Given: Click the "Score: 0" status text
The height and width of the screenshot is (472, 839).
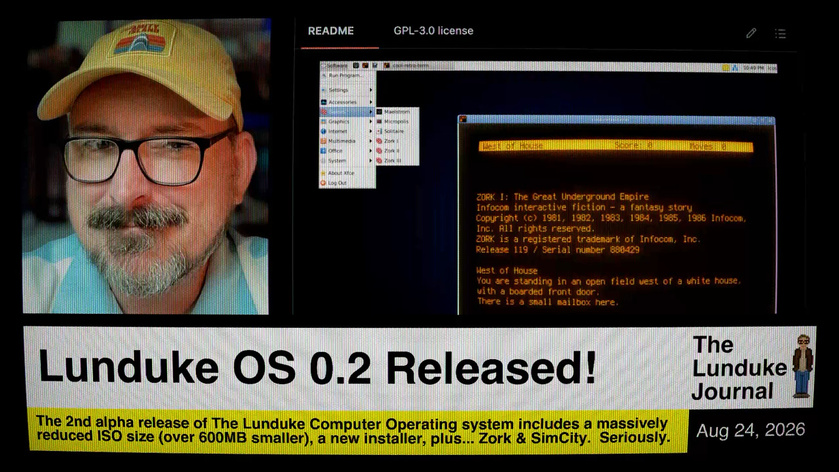Looking at the screenshot, I should [x=634, y=146].
